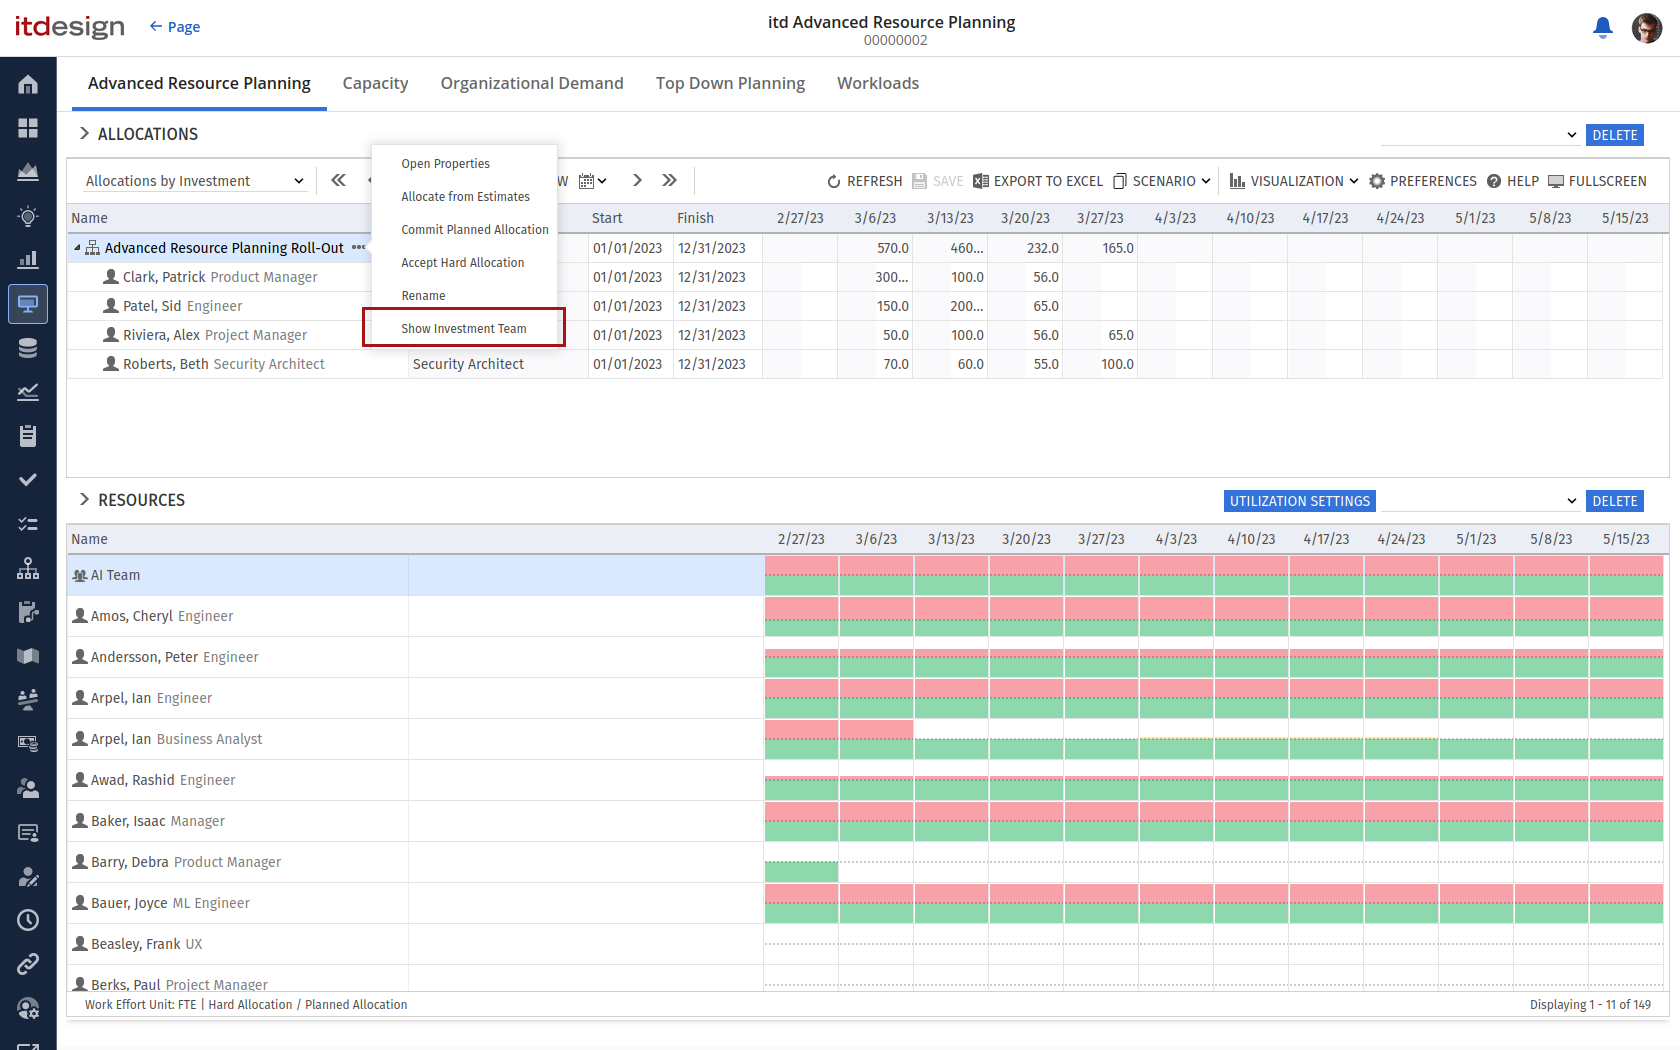The width and height of the screenshot is (1680, 1050).
Task: Open the user profile avatar
Action: tap(1647, 28)
